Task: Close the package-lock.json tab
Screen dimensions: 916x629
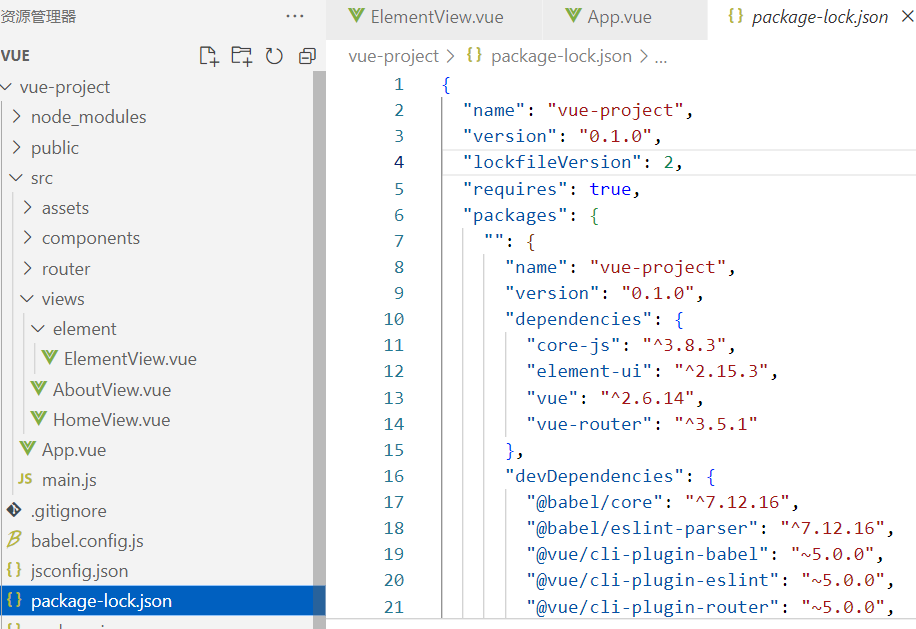Action: click(905, 16)
